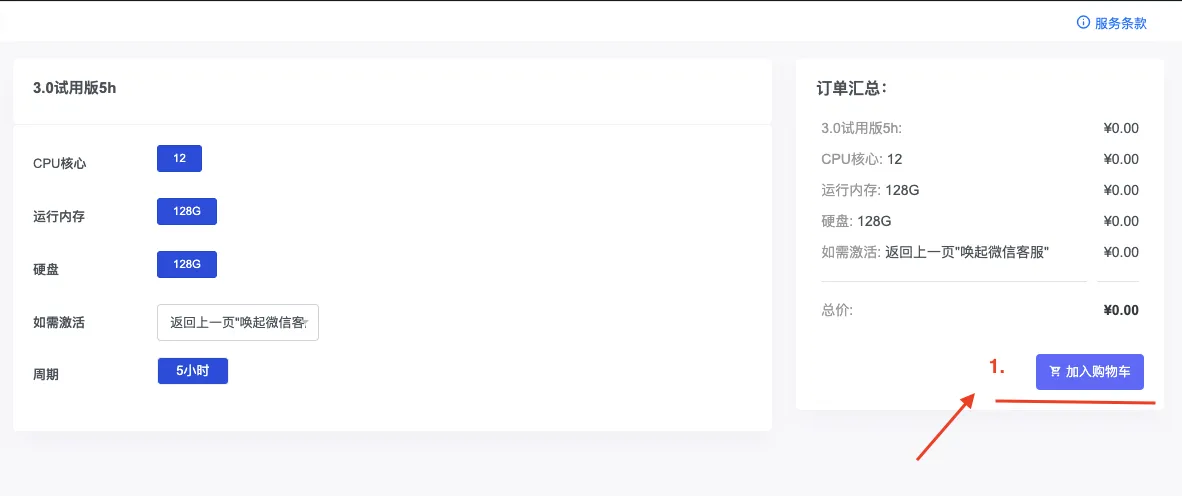Choose the 128G 运行内存 option
The width and height of the screenshot is (1182, 496).
187,211
